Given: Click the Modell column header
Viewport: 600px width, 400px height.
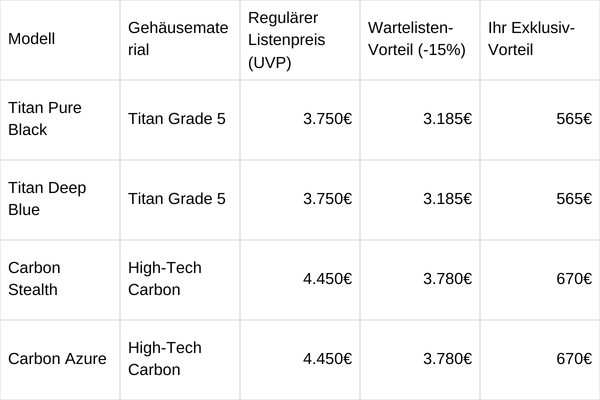Looking at the screenshot, I should (31, 39).
